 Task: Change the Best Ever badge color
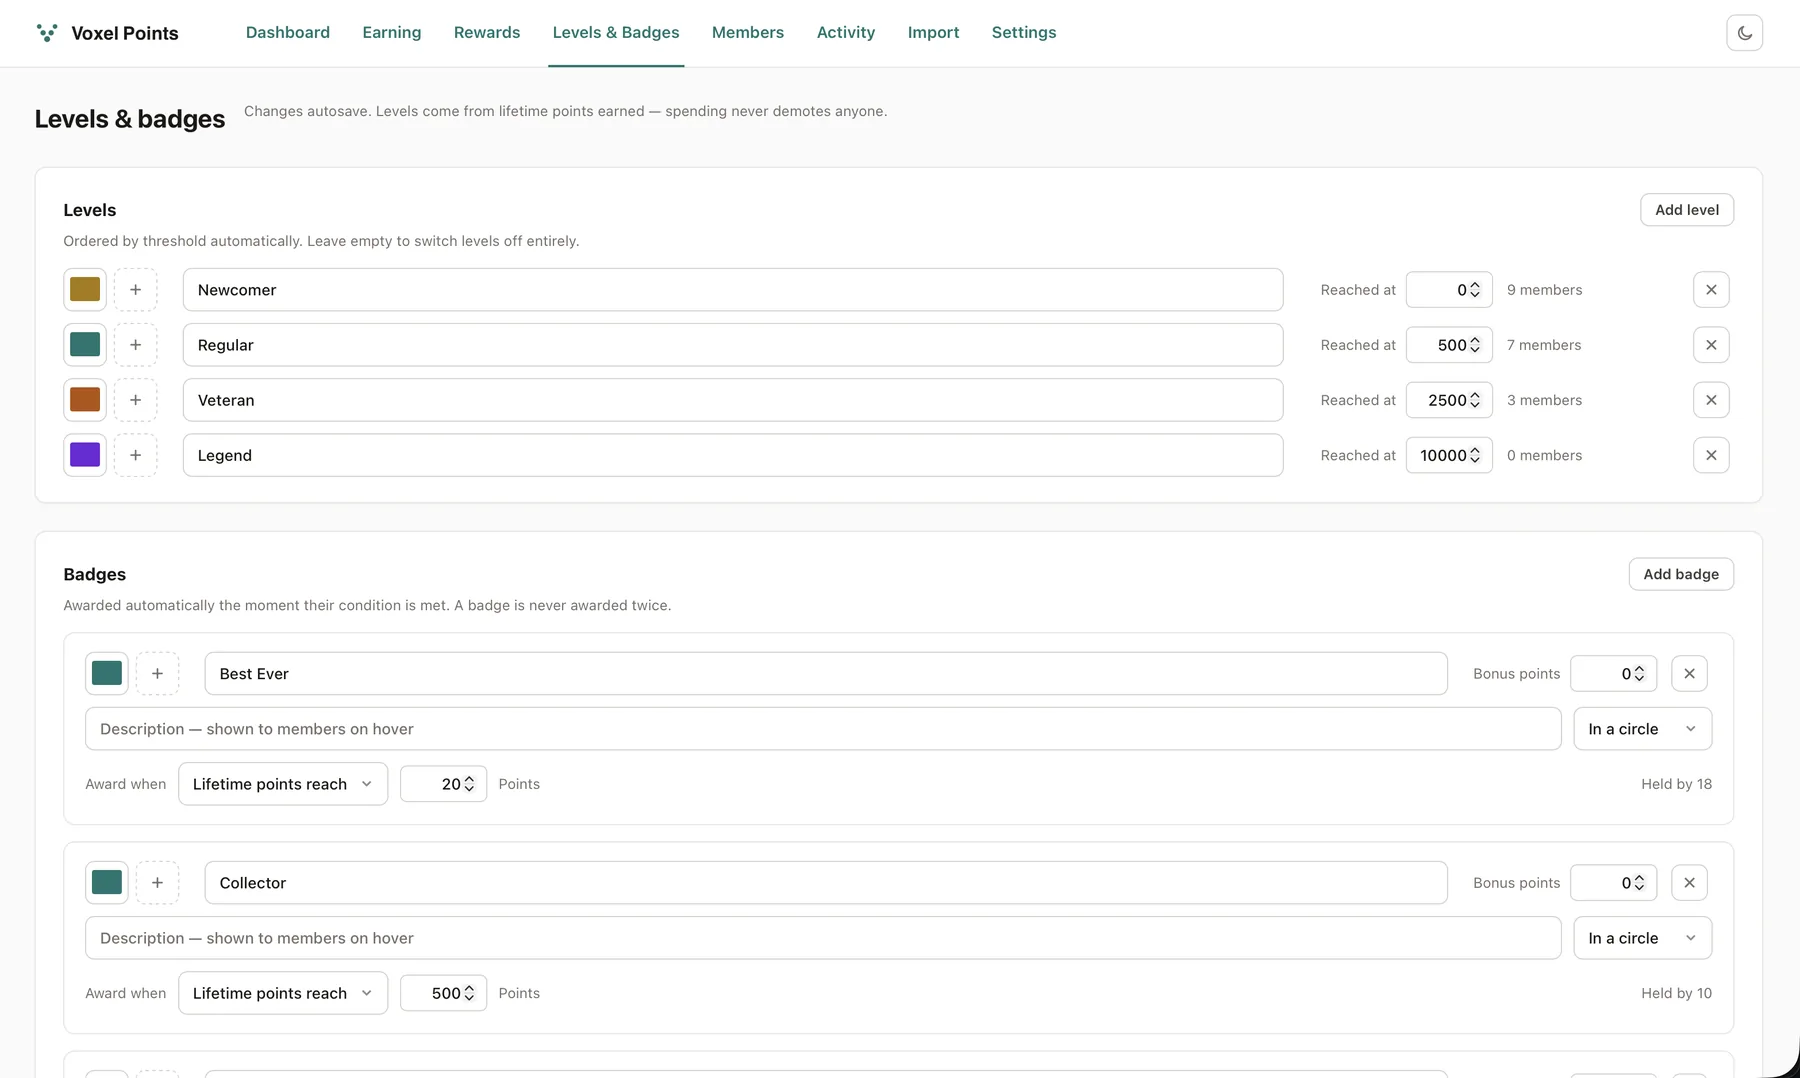click(x=107, y=674)
